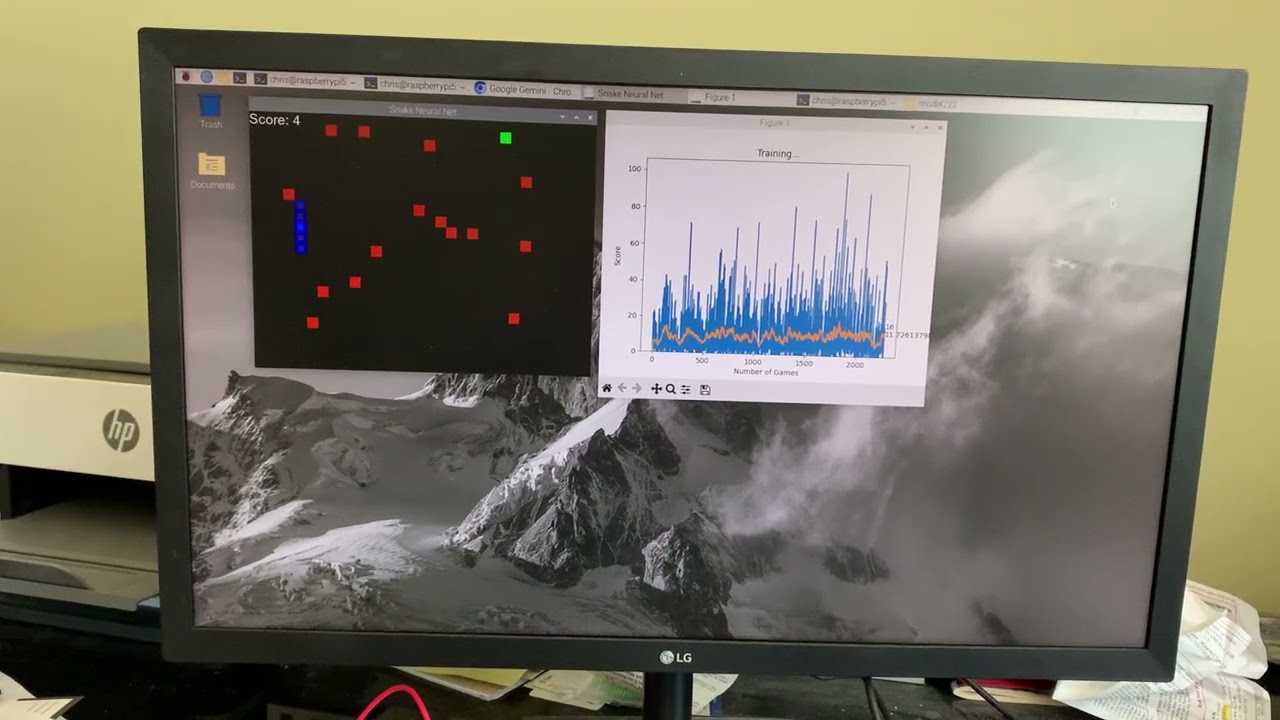
Task: Open Configure subplots sliders icon
Action: pos(685,389)
